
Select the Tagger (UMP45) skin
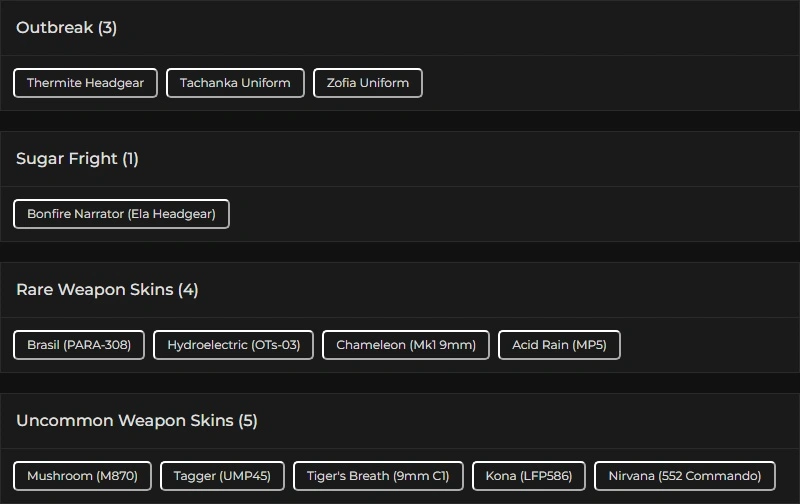(222, 476)
